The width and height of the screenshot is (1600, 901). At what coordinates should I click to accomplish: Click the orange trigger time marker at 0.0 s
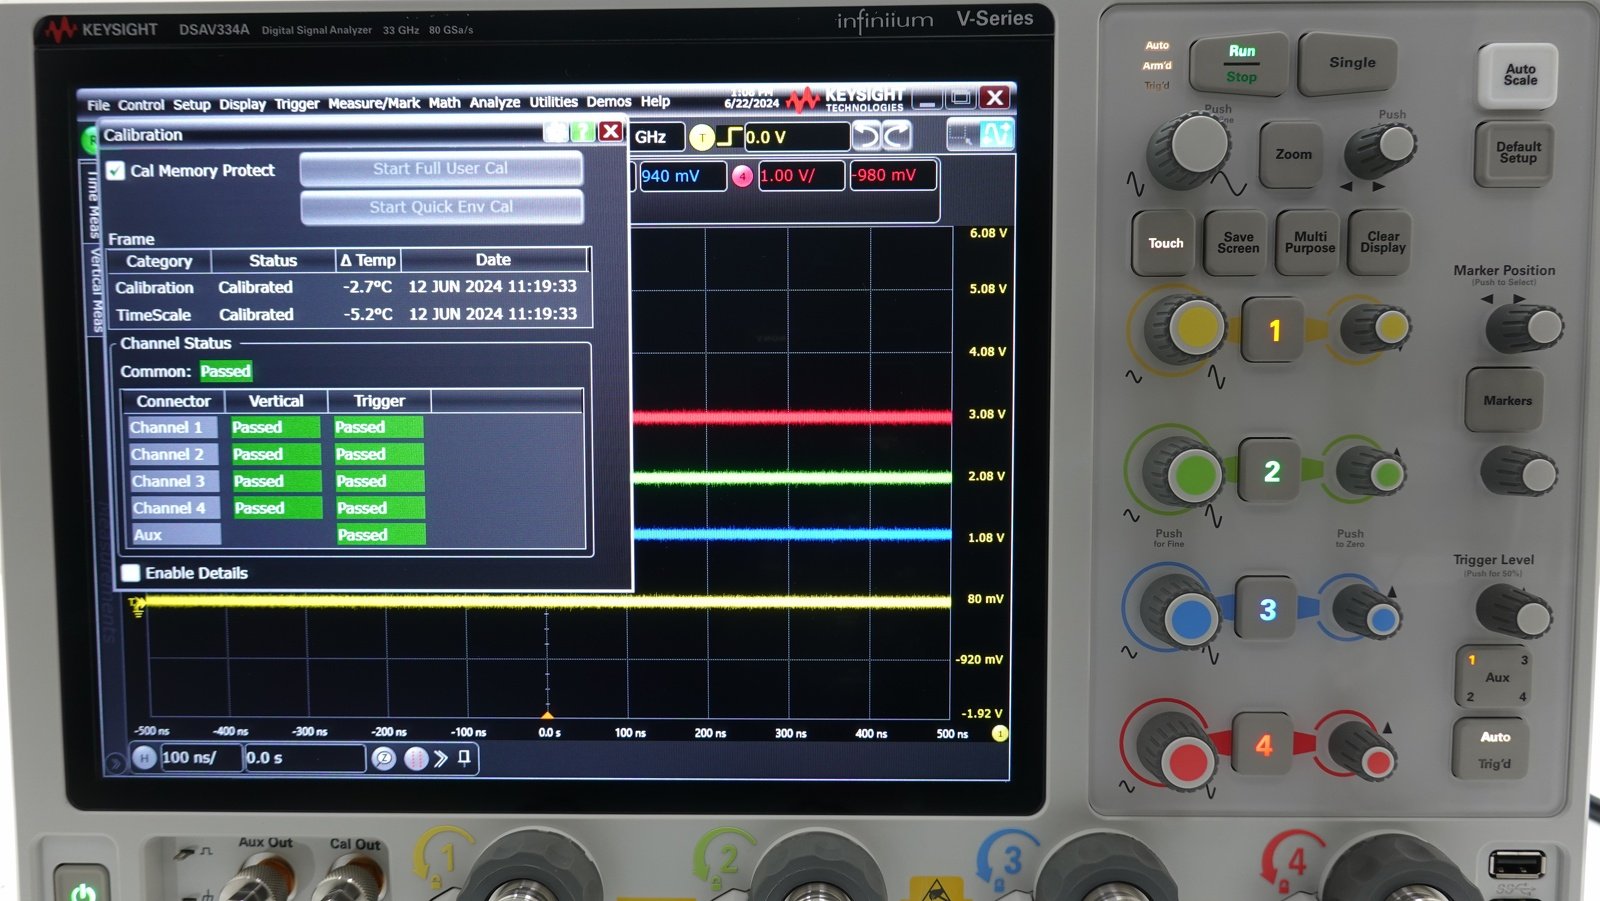[x=547, y=715]
